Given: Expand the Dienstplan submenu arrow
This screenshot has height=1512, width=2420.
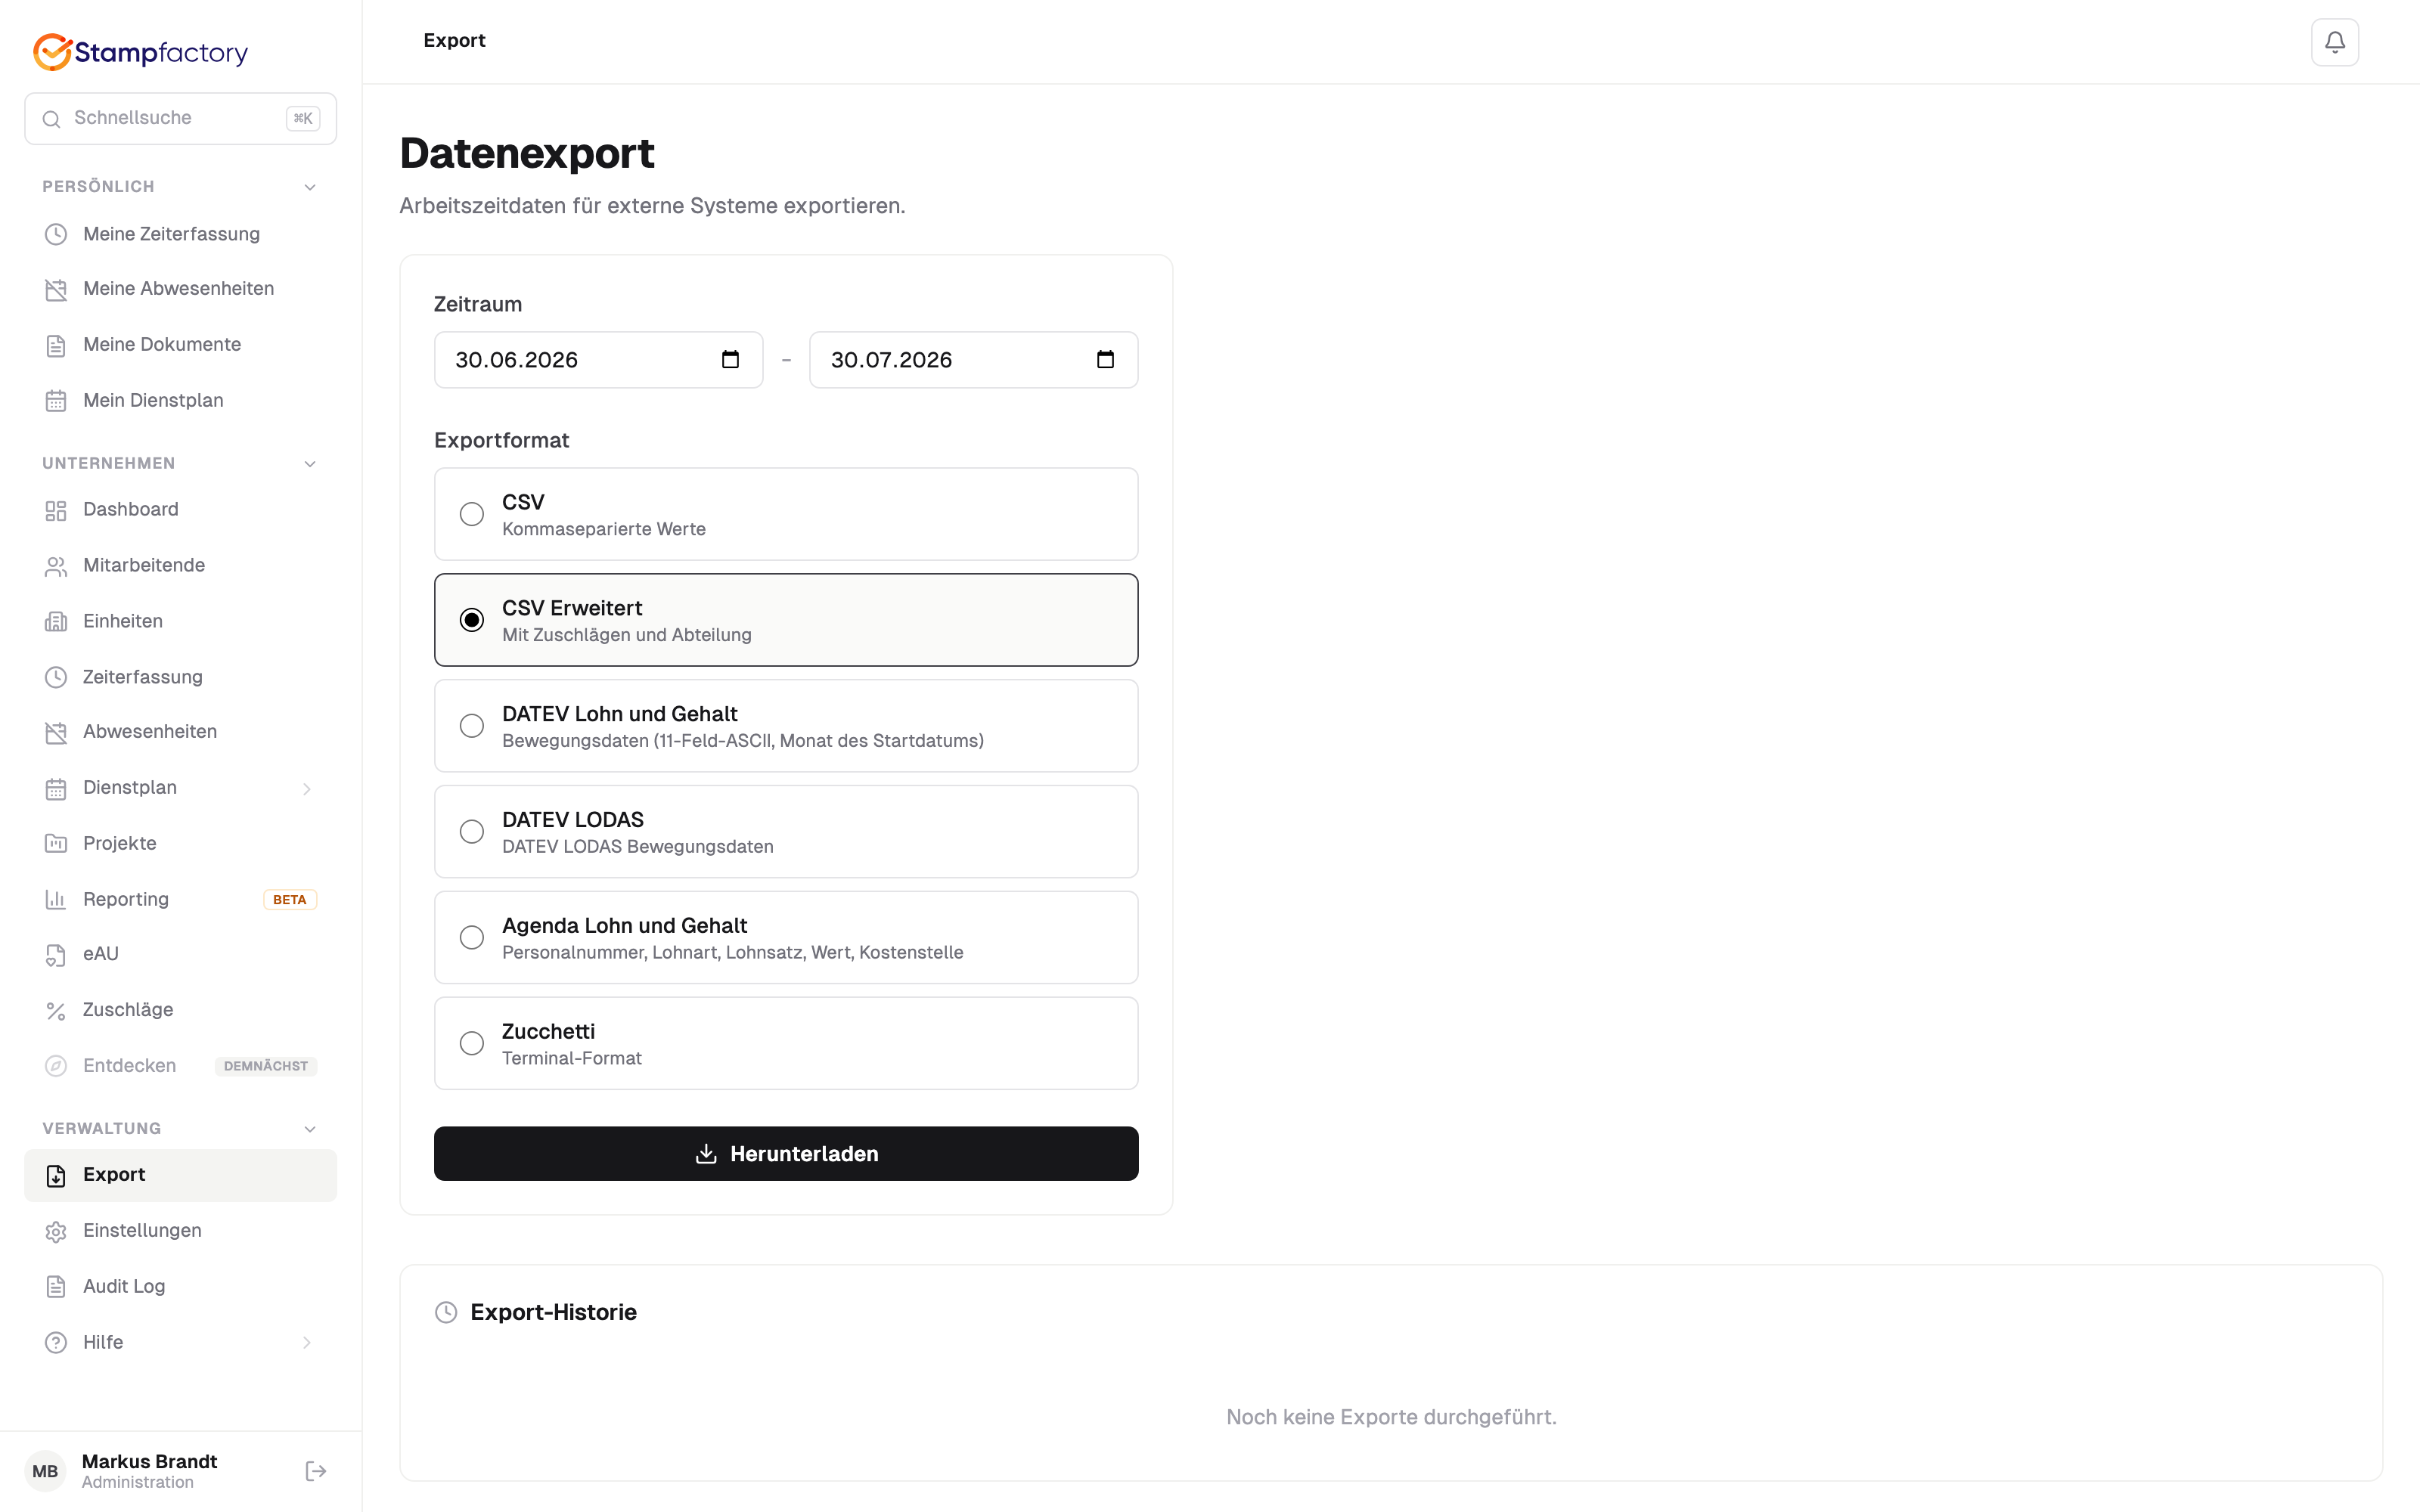Looking at the screenshot, I should click(307, 788).
